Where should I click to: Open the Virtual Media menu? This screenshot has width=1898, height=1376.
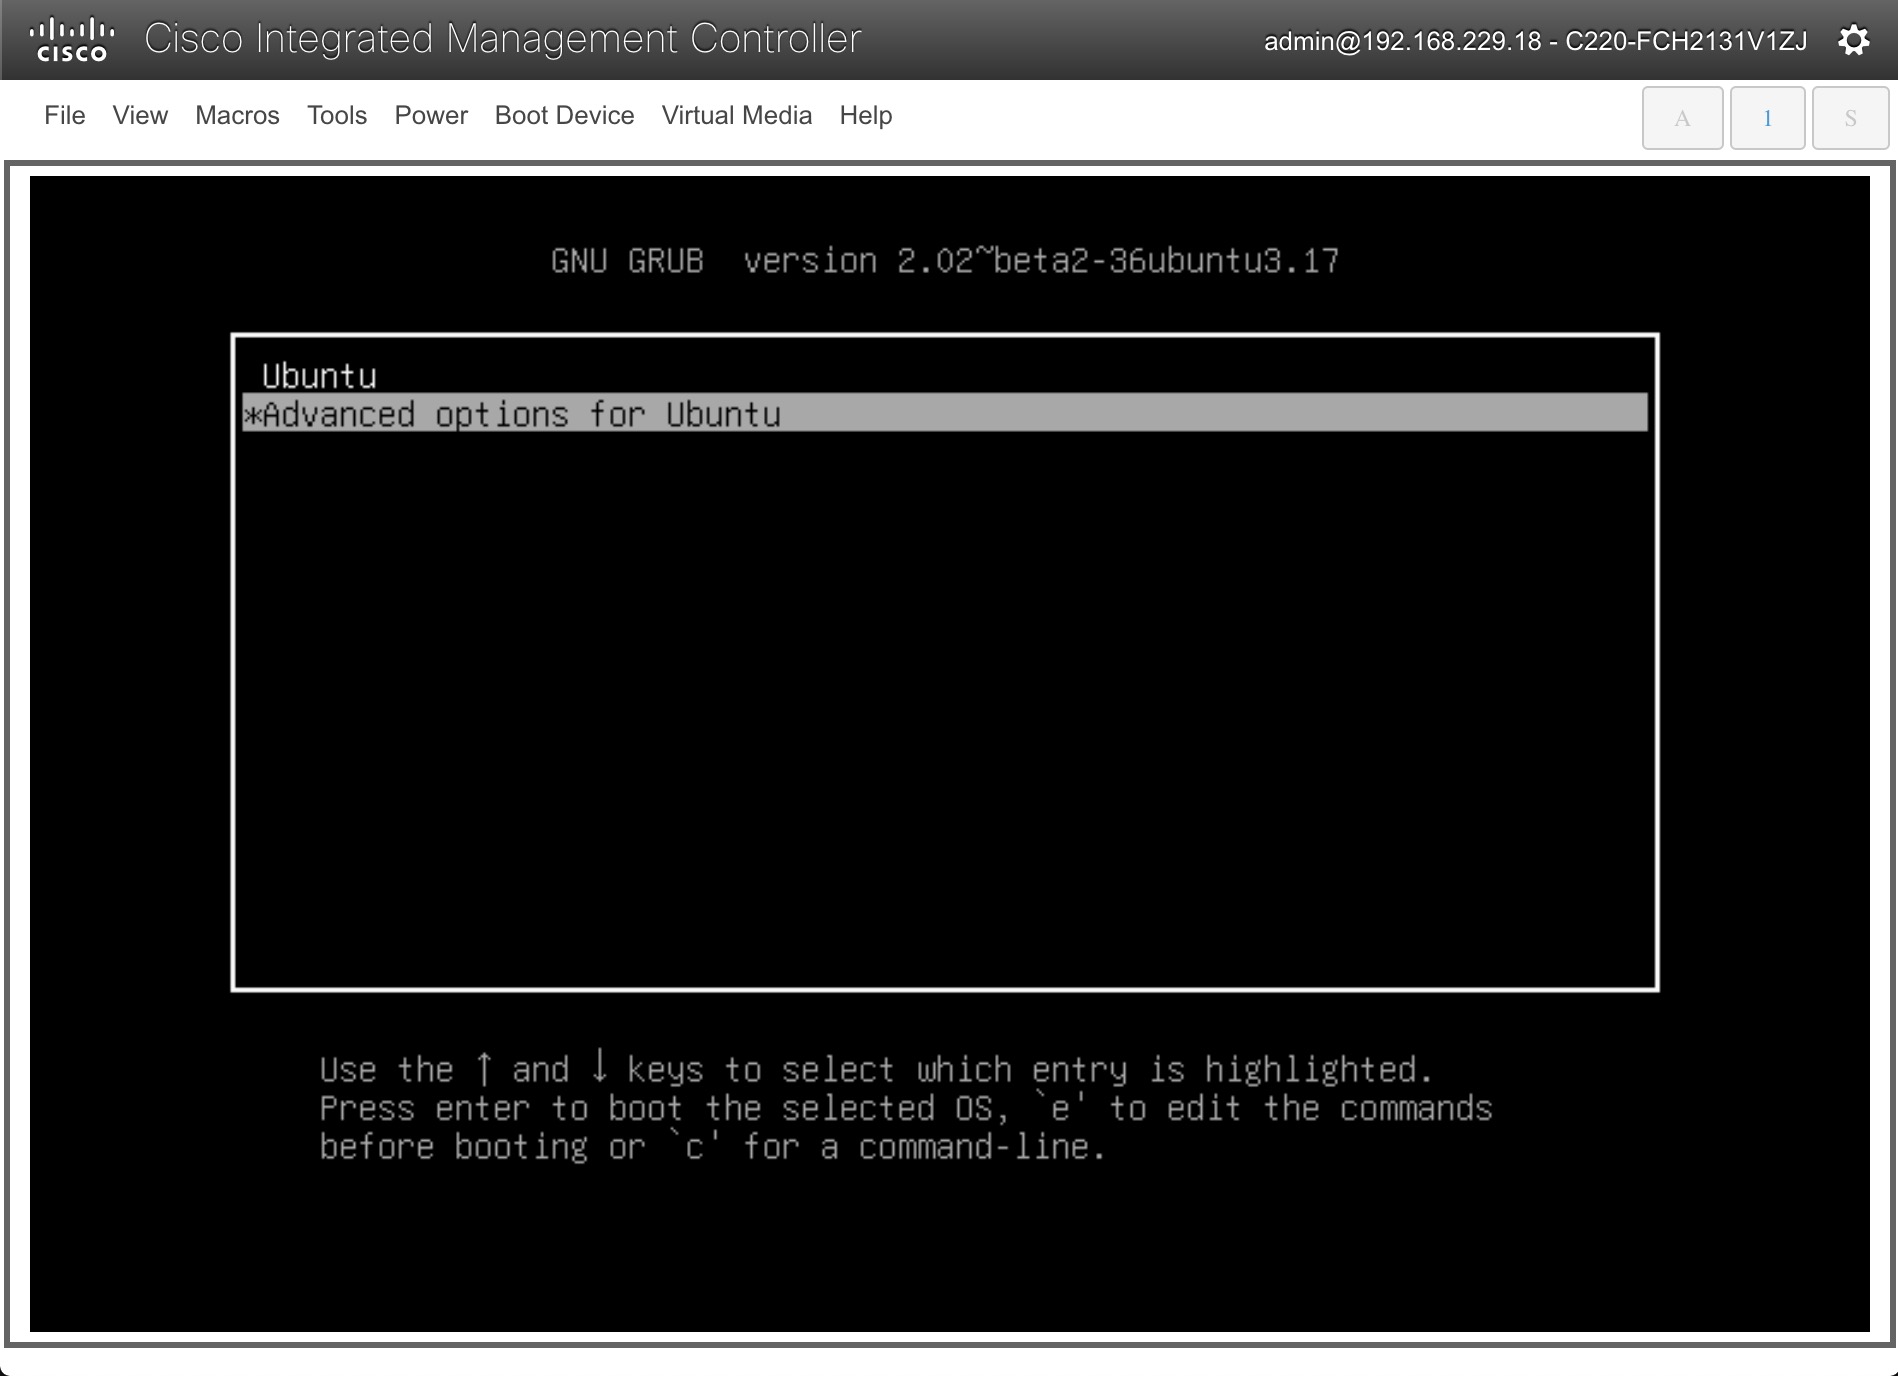737,116
